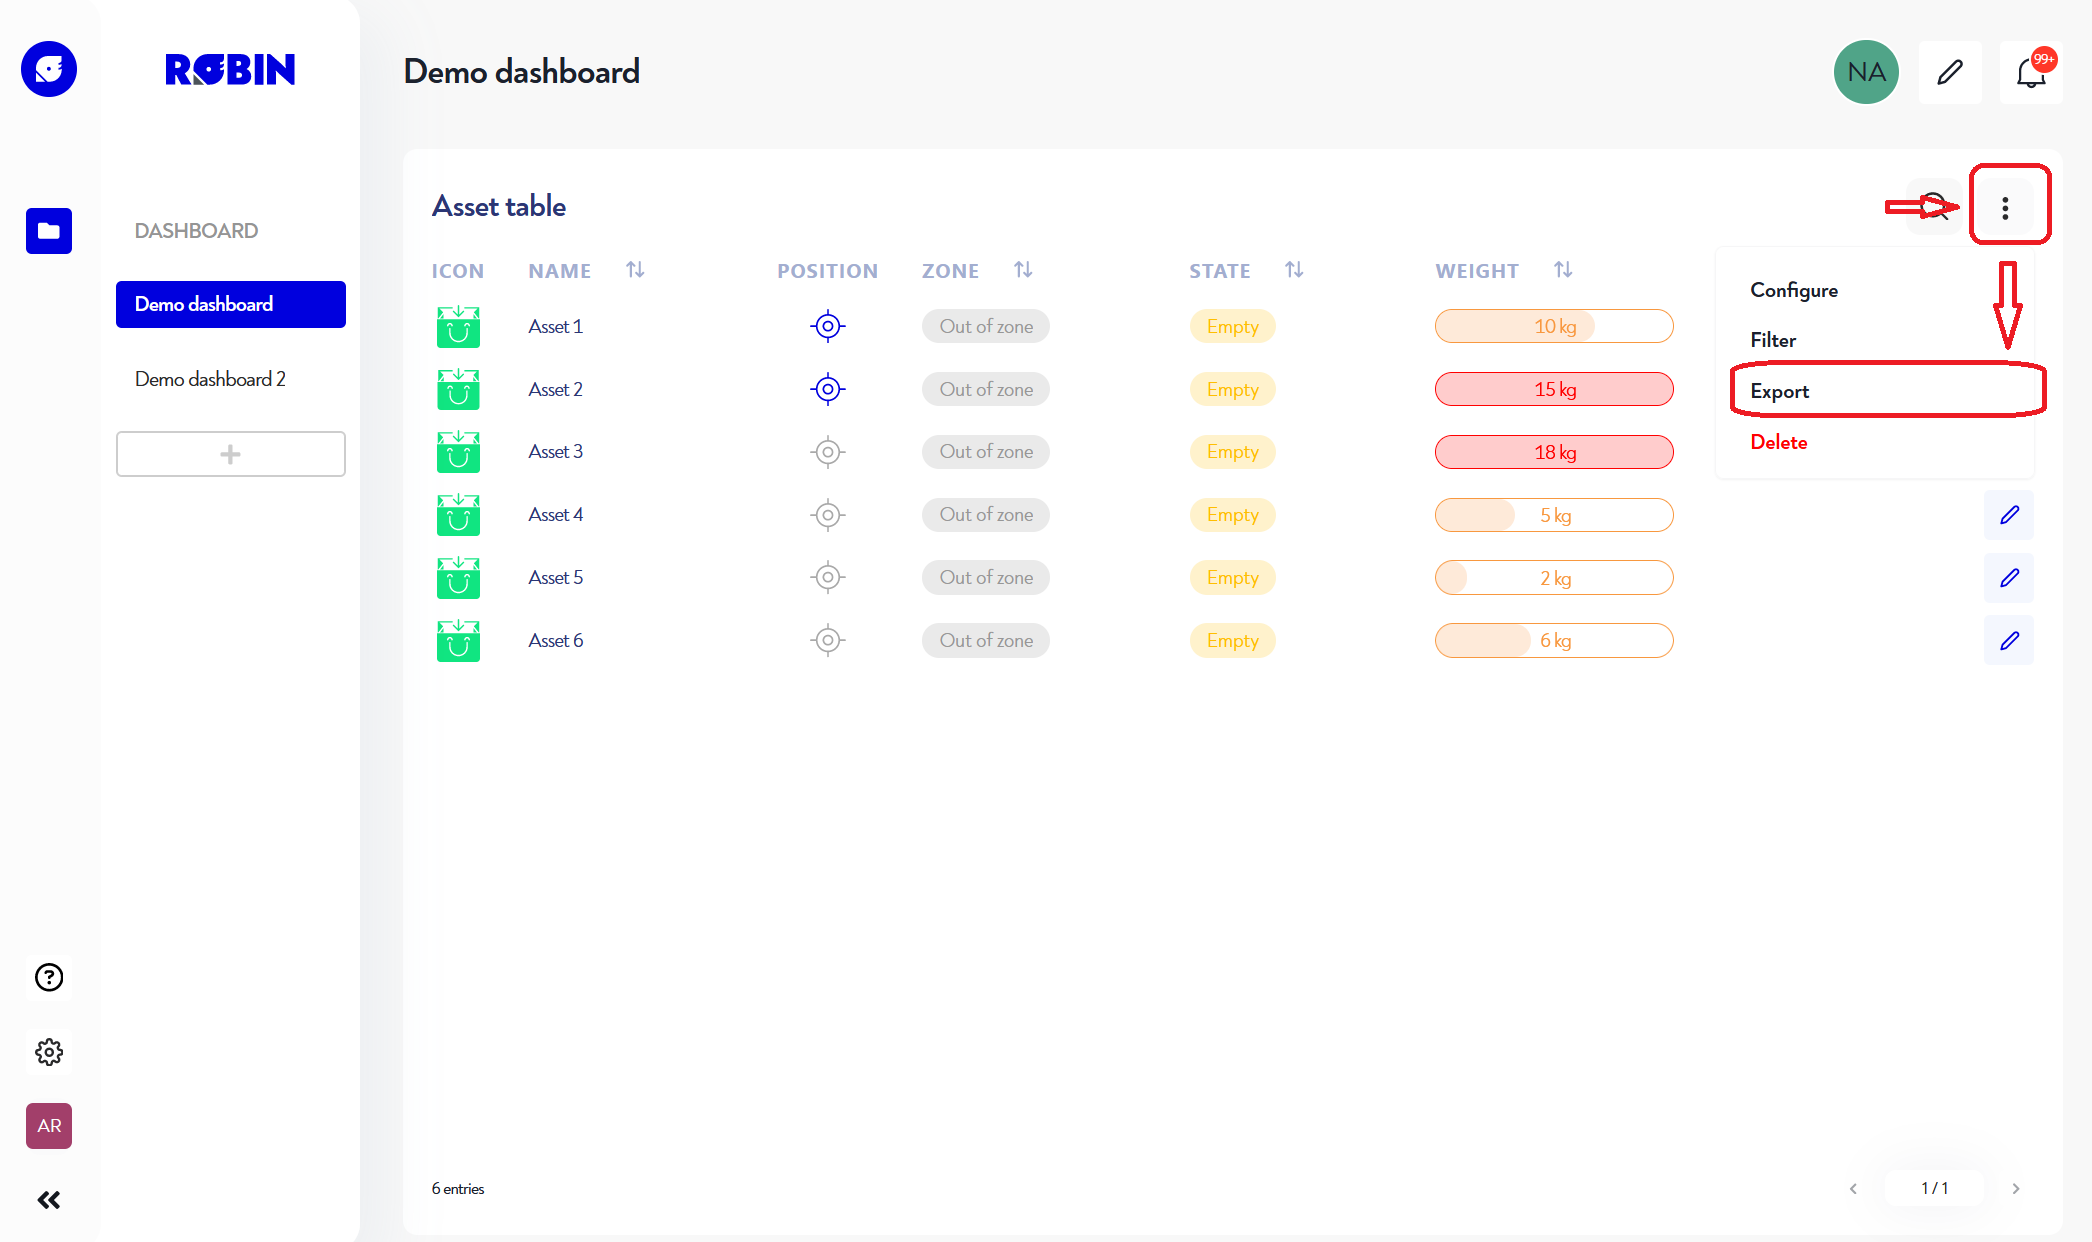The image size is (2092, 1242).
Task: Click Asset 5 name cell
Action: point(555,577)
